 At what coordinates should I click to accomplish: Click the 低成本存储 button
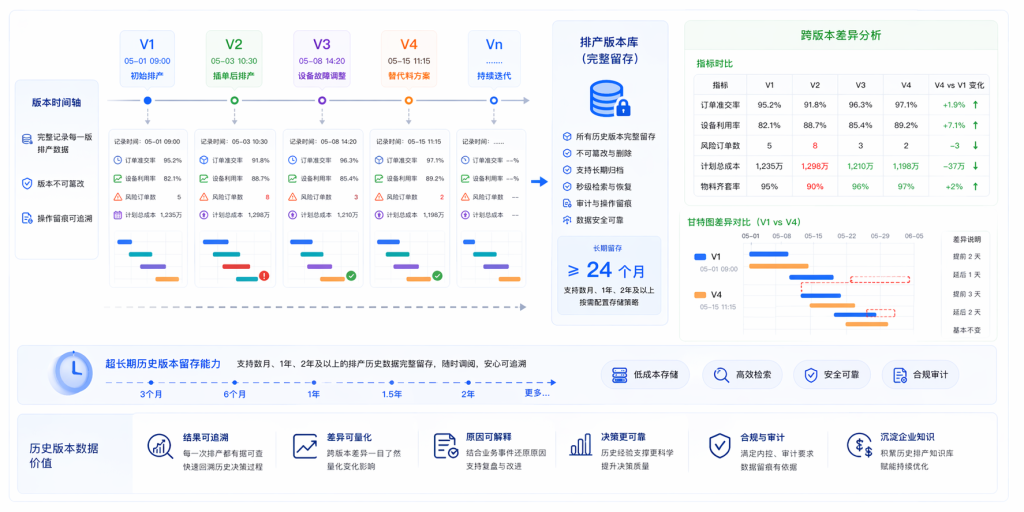tap(646, 375)
